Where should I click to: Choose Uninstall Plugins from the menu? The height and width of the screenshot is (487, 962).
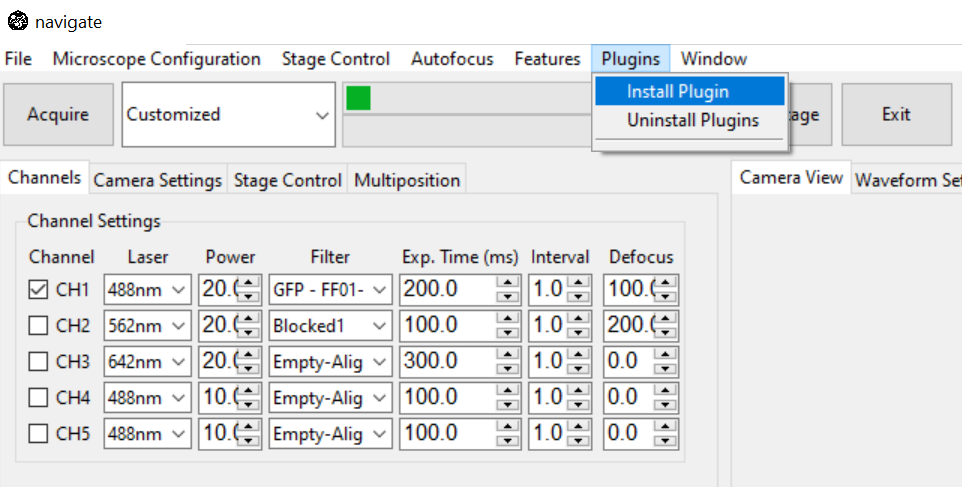[692, 121]
